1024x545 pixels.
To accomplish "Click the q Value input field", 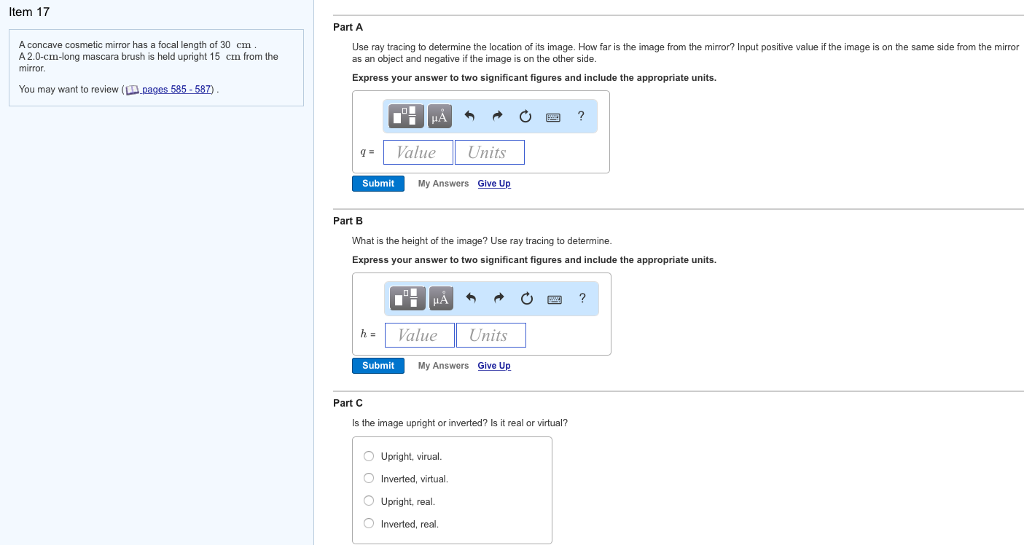I will click(x=417, y=153).
